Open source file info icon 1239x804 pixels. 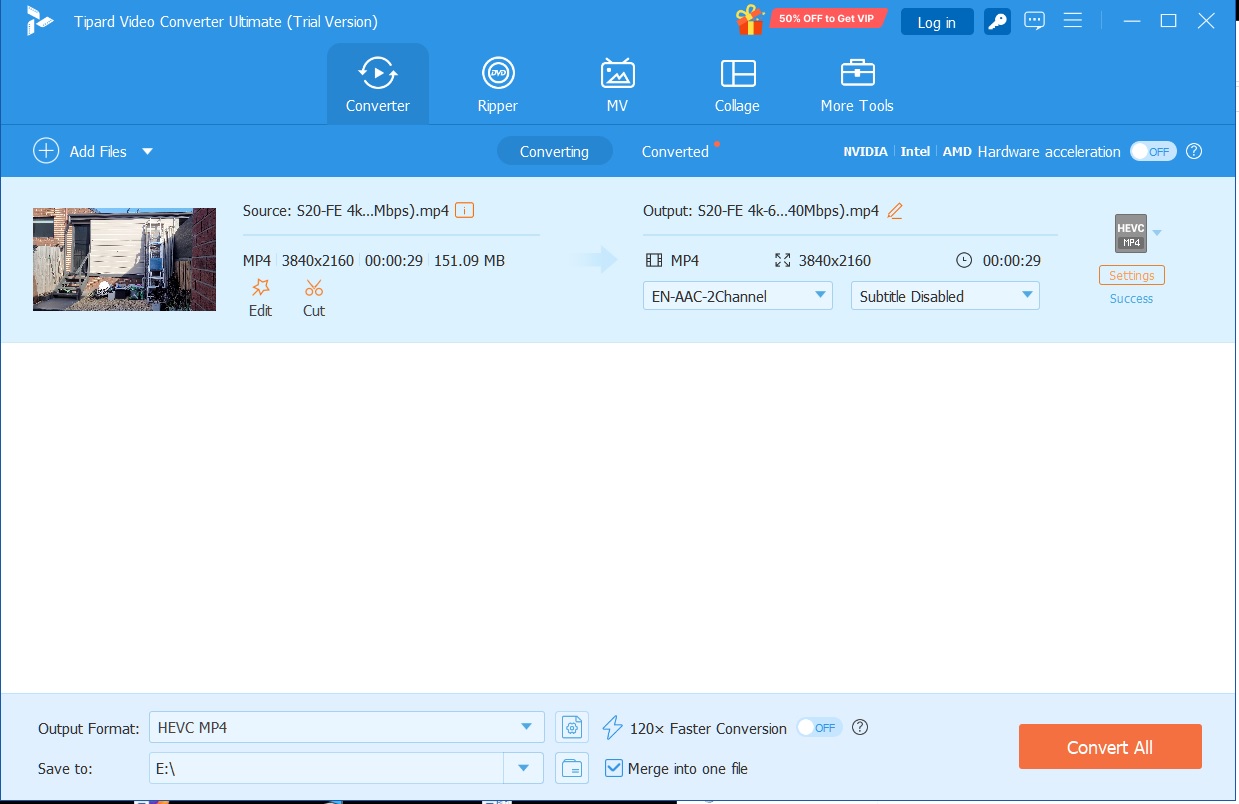point(464,210)
